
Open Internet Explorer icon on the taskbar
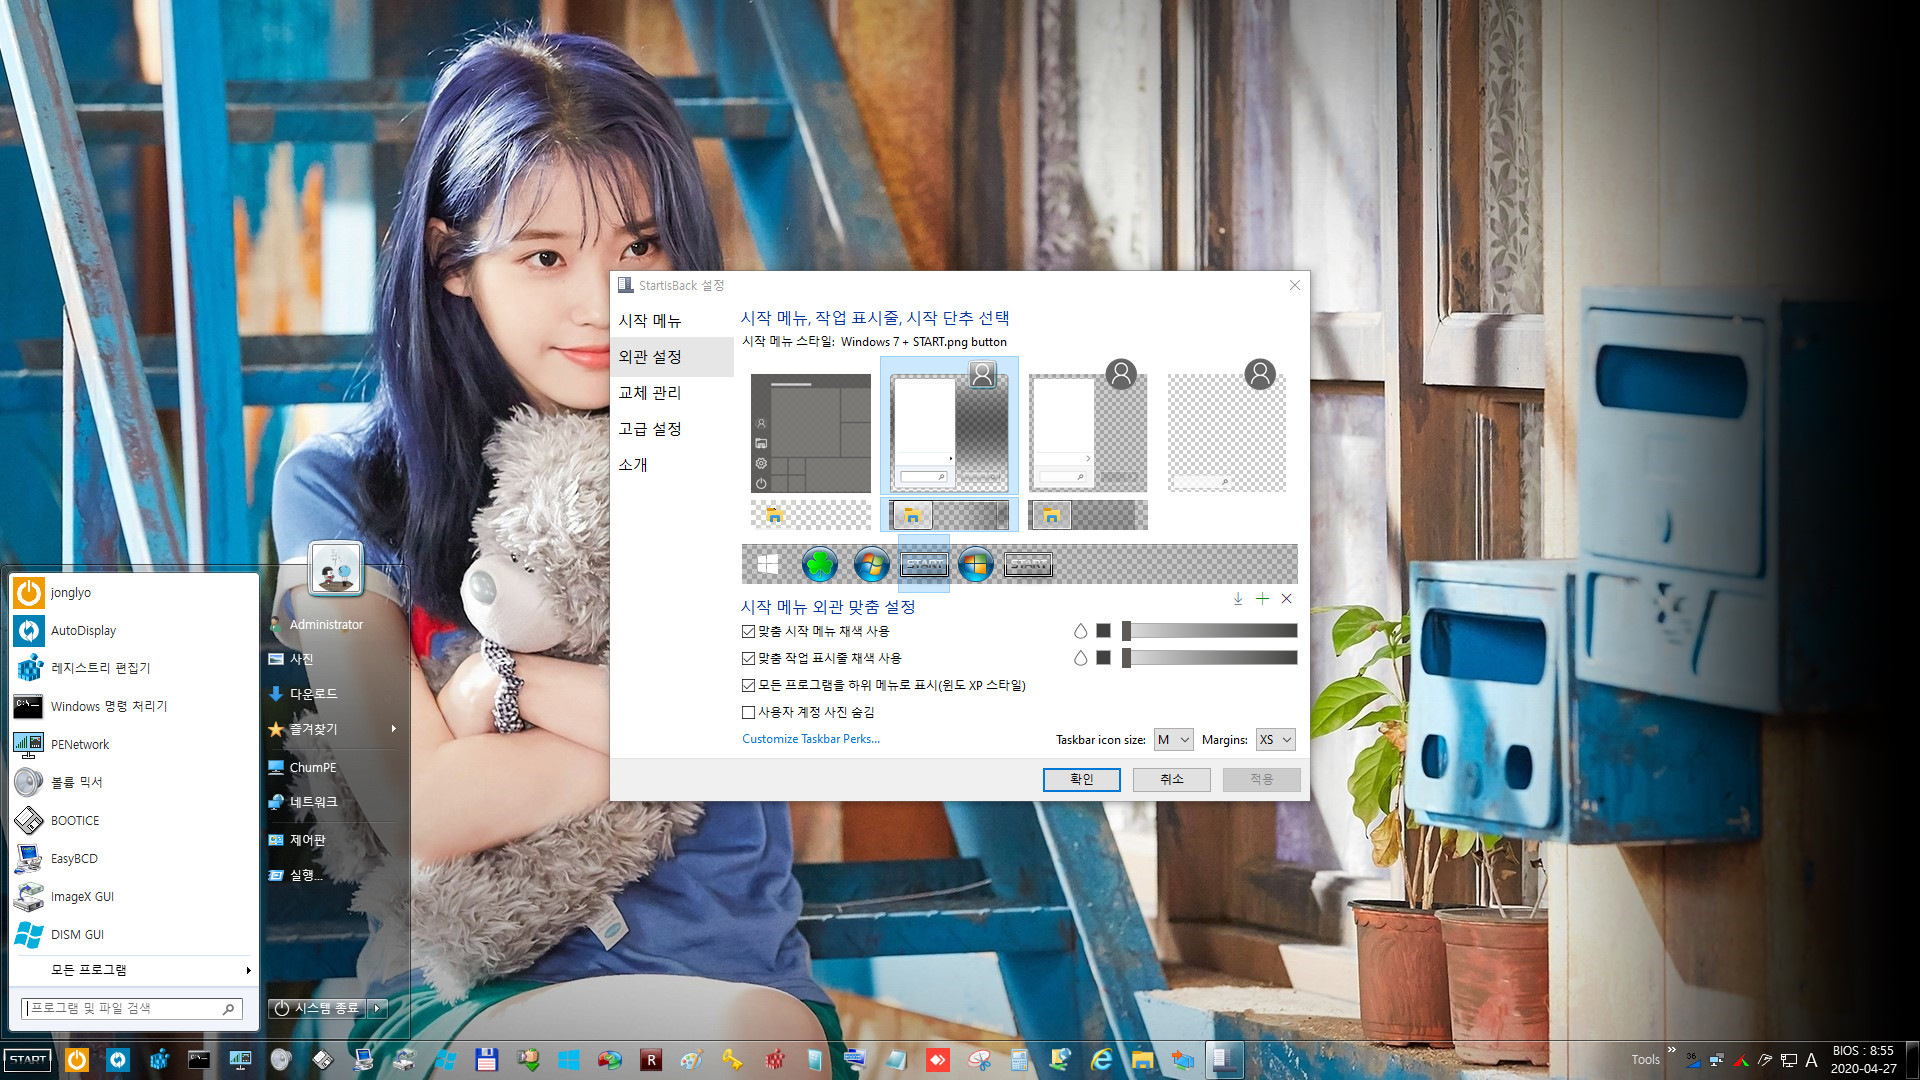[1101, 1060]
